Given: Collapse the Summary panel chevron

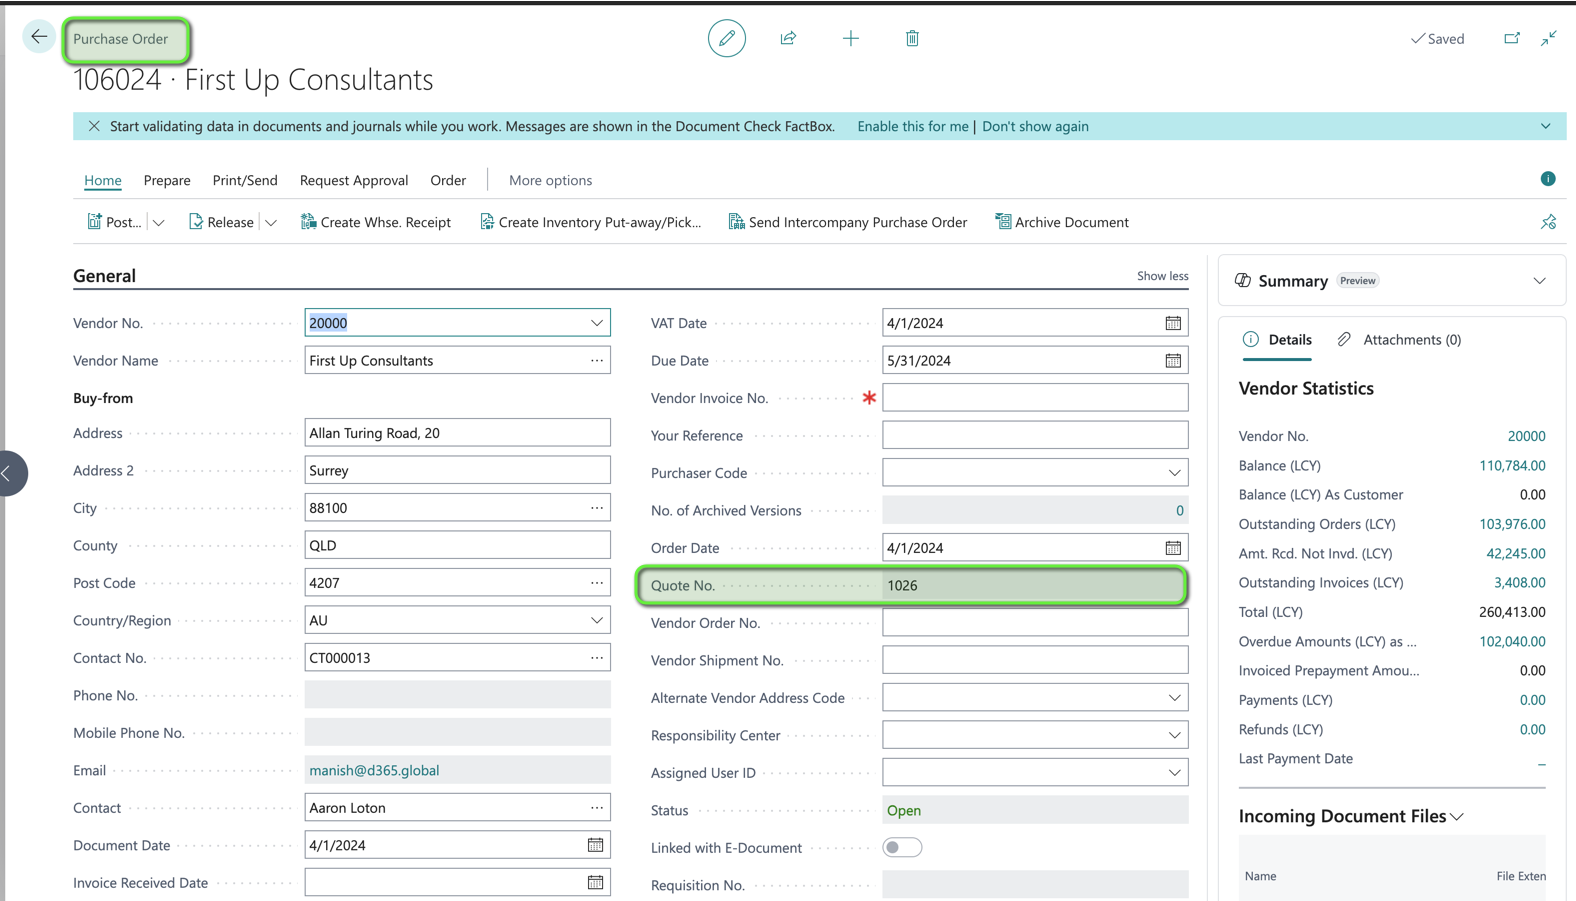Looking at the screenshot, I should (1539, 281).
